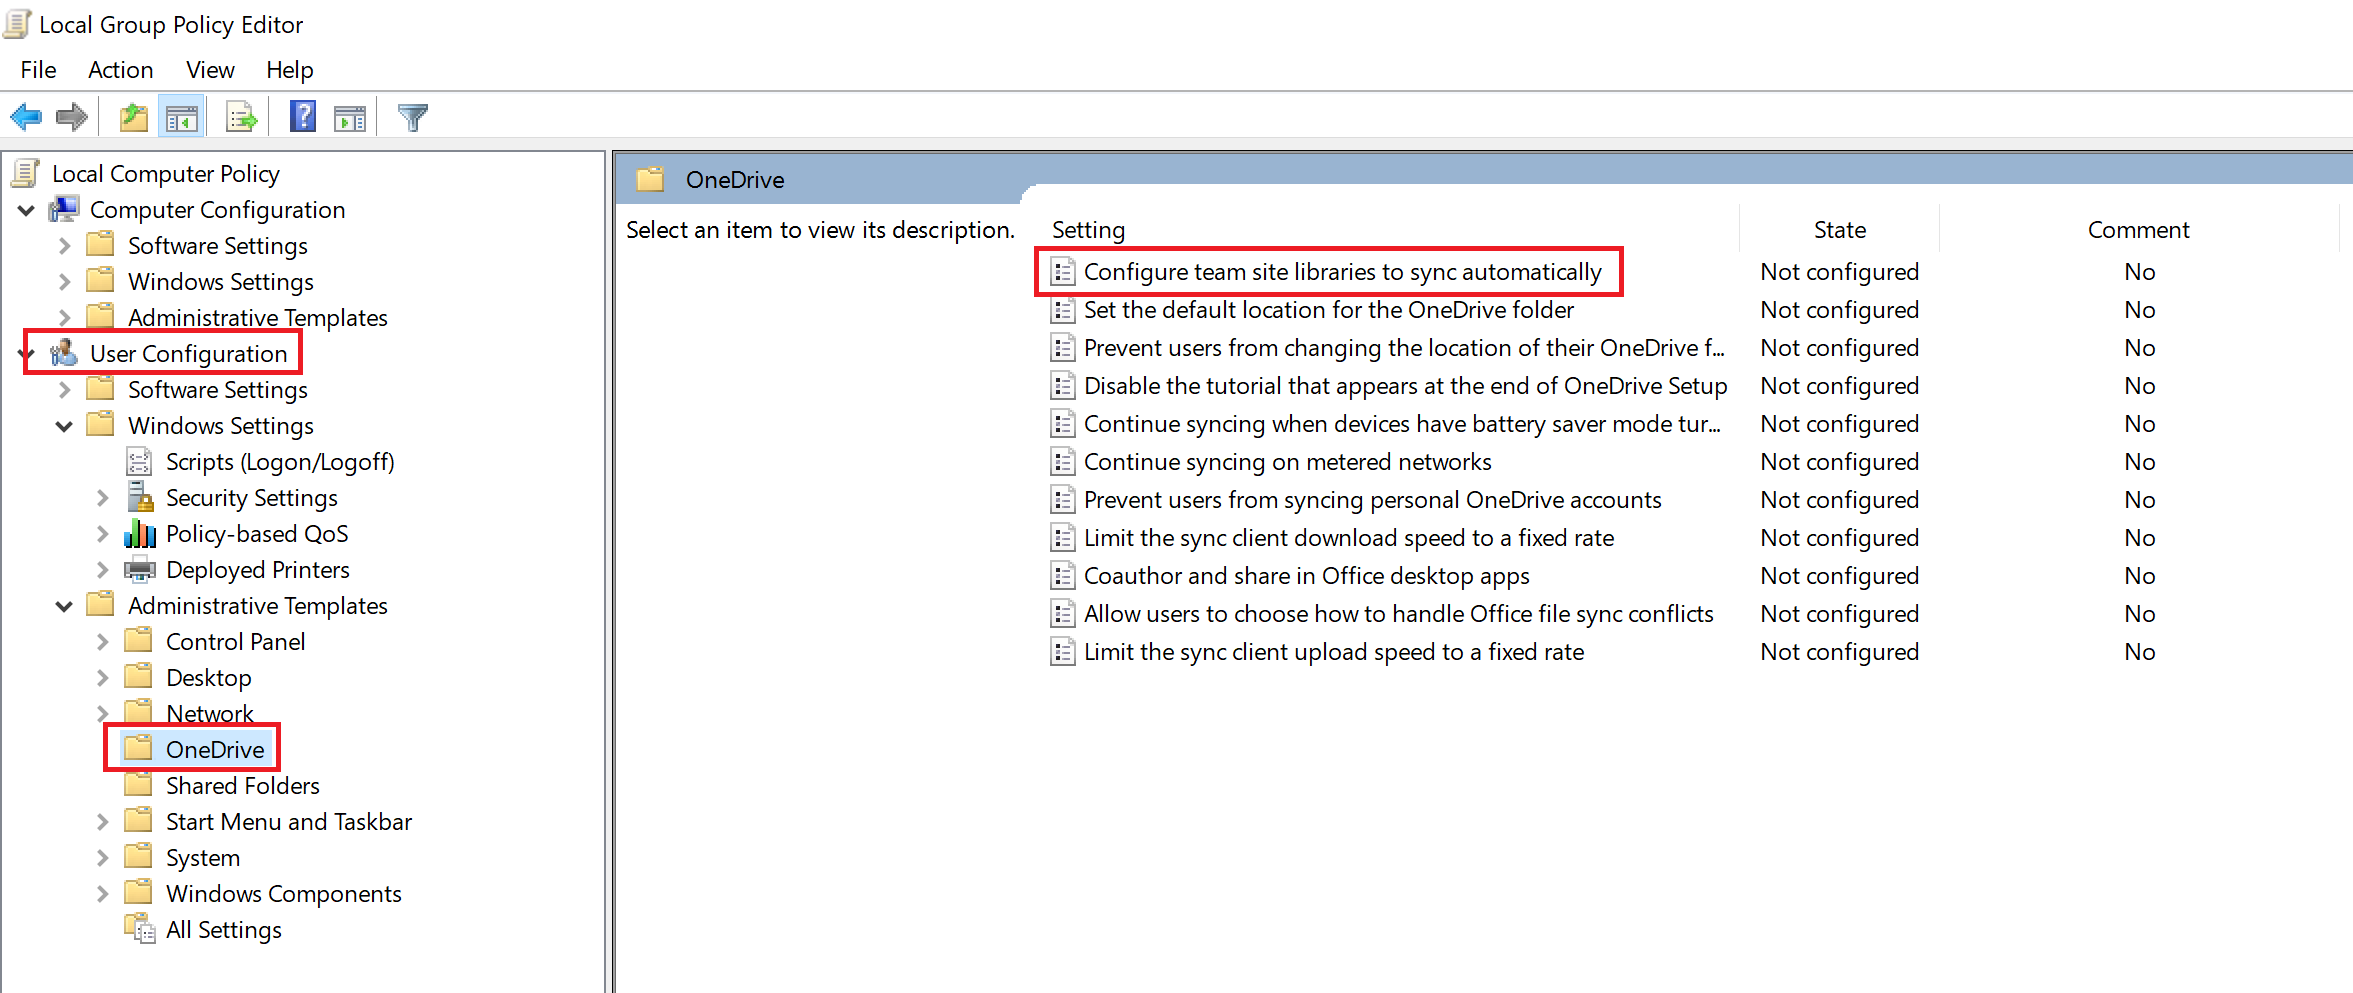Click the Back arrow toolbar icon
The width and height of the screenshot is (2353, 993).
[x=26, y=118]
